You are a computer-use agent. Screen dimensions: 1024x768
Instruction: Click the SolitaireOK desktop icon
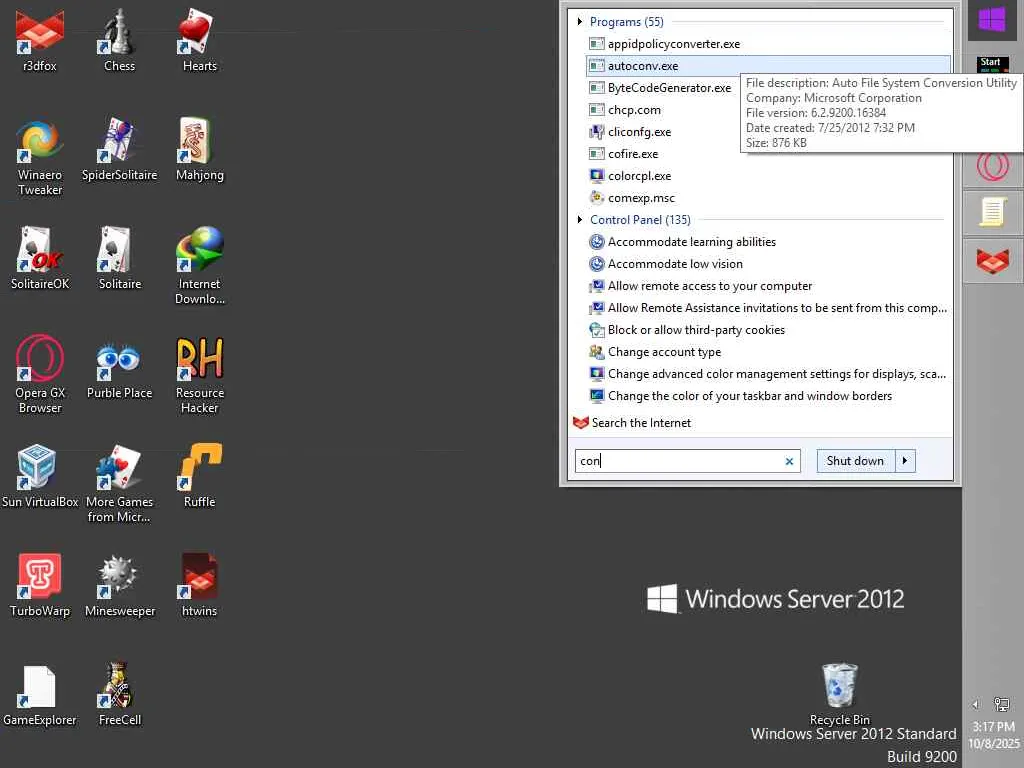click(x=40, y=259)
